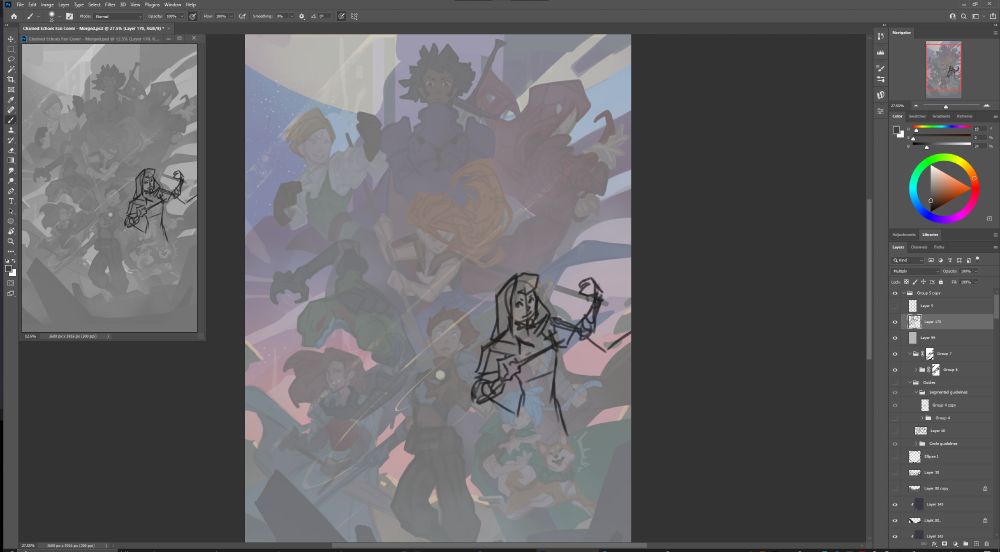1000x552 pixels.
Task: Toggle pressure for opacity icon
Action: pyautogui.click(x=192, y=16)
